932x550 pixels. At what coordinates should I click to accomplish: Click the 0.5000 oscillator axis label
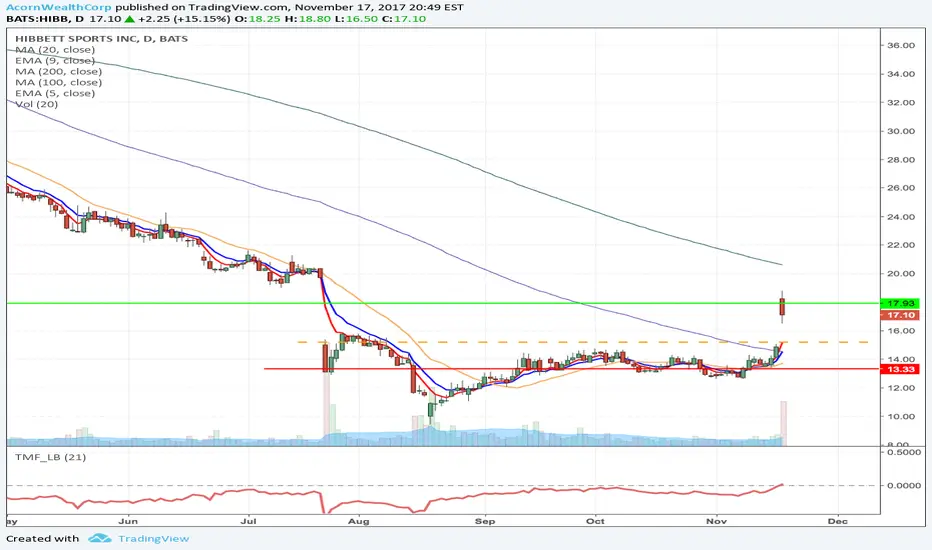pyautogui.click(x=904, y=452)
